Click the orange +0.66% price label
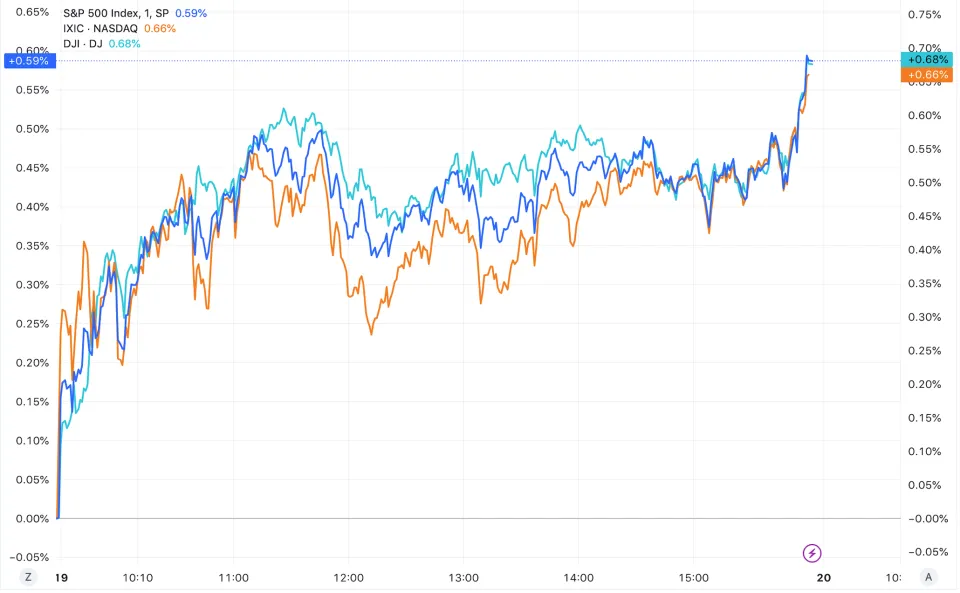The height and width of the screenshot is (593, 960). pos(928,75)
